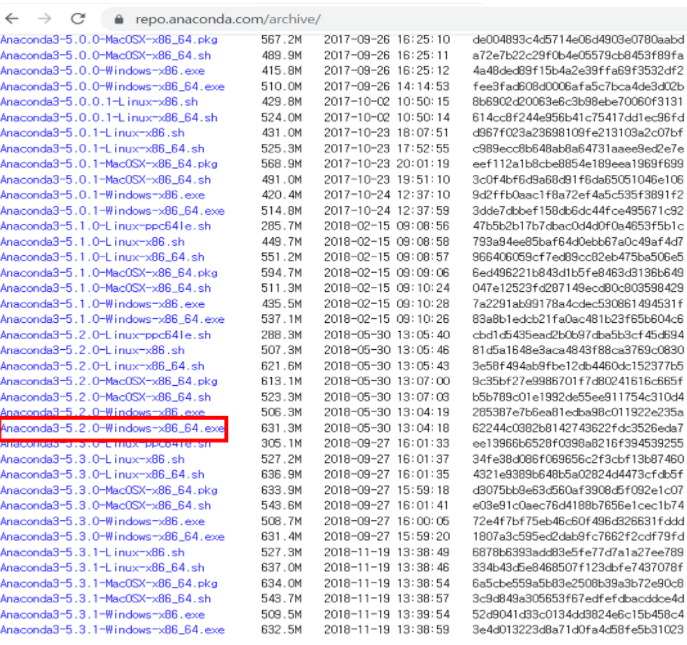Click date 2017-09-26 14:14:53

pyautogui.click(x=387, y=87)
